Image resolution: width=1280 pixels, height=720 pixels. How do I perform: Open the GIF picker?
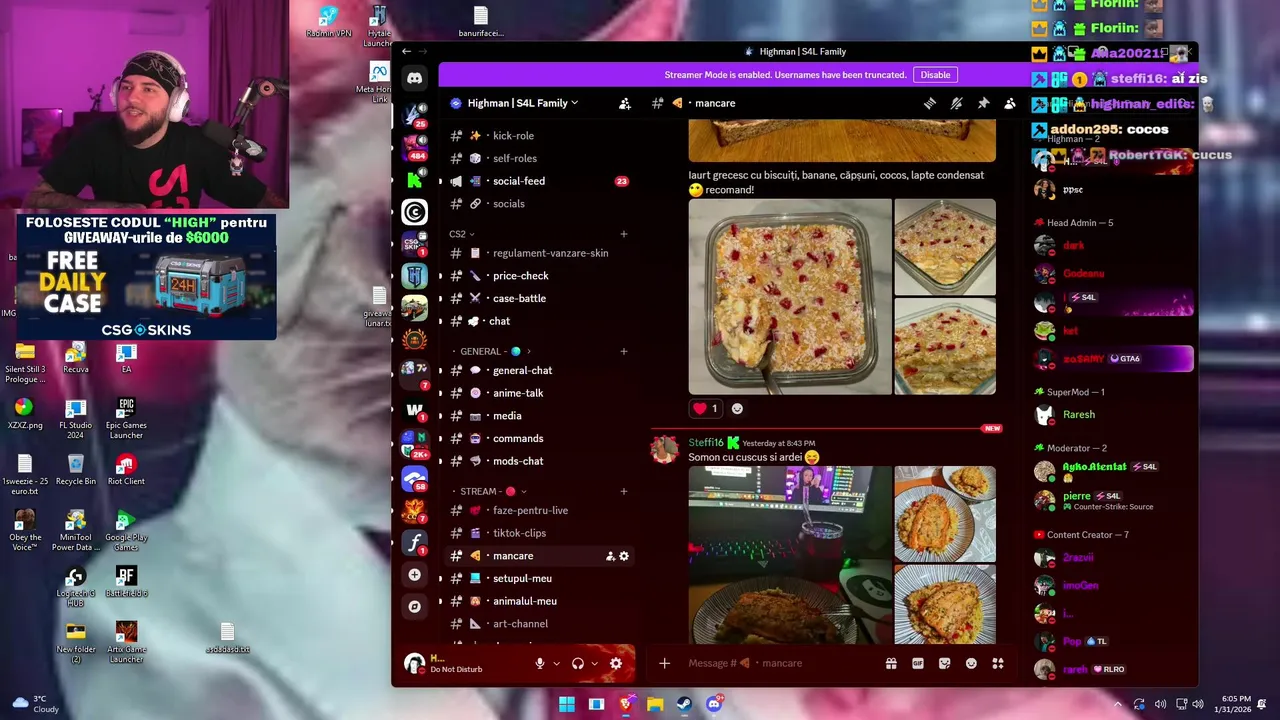coord(918,663)
